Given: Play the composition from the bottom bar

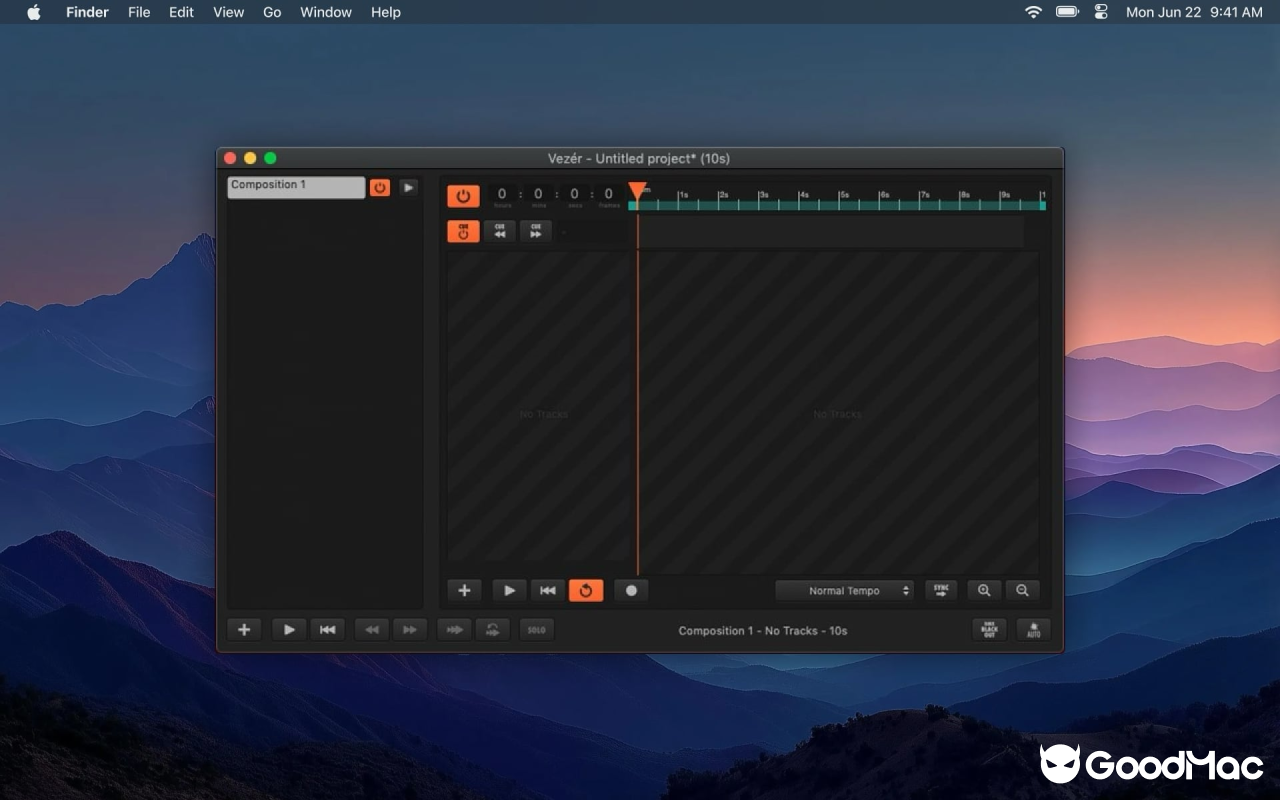Looking at the screenshot, I should click(x=289, y=629).
